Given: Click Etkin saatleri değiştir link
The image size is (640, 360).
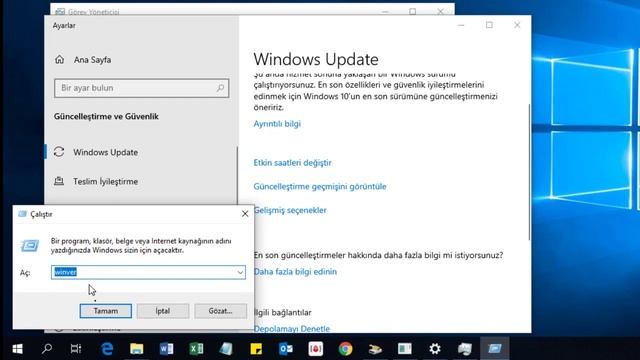Looking at the screenshot, I should coord(292,162).
